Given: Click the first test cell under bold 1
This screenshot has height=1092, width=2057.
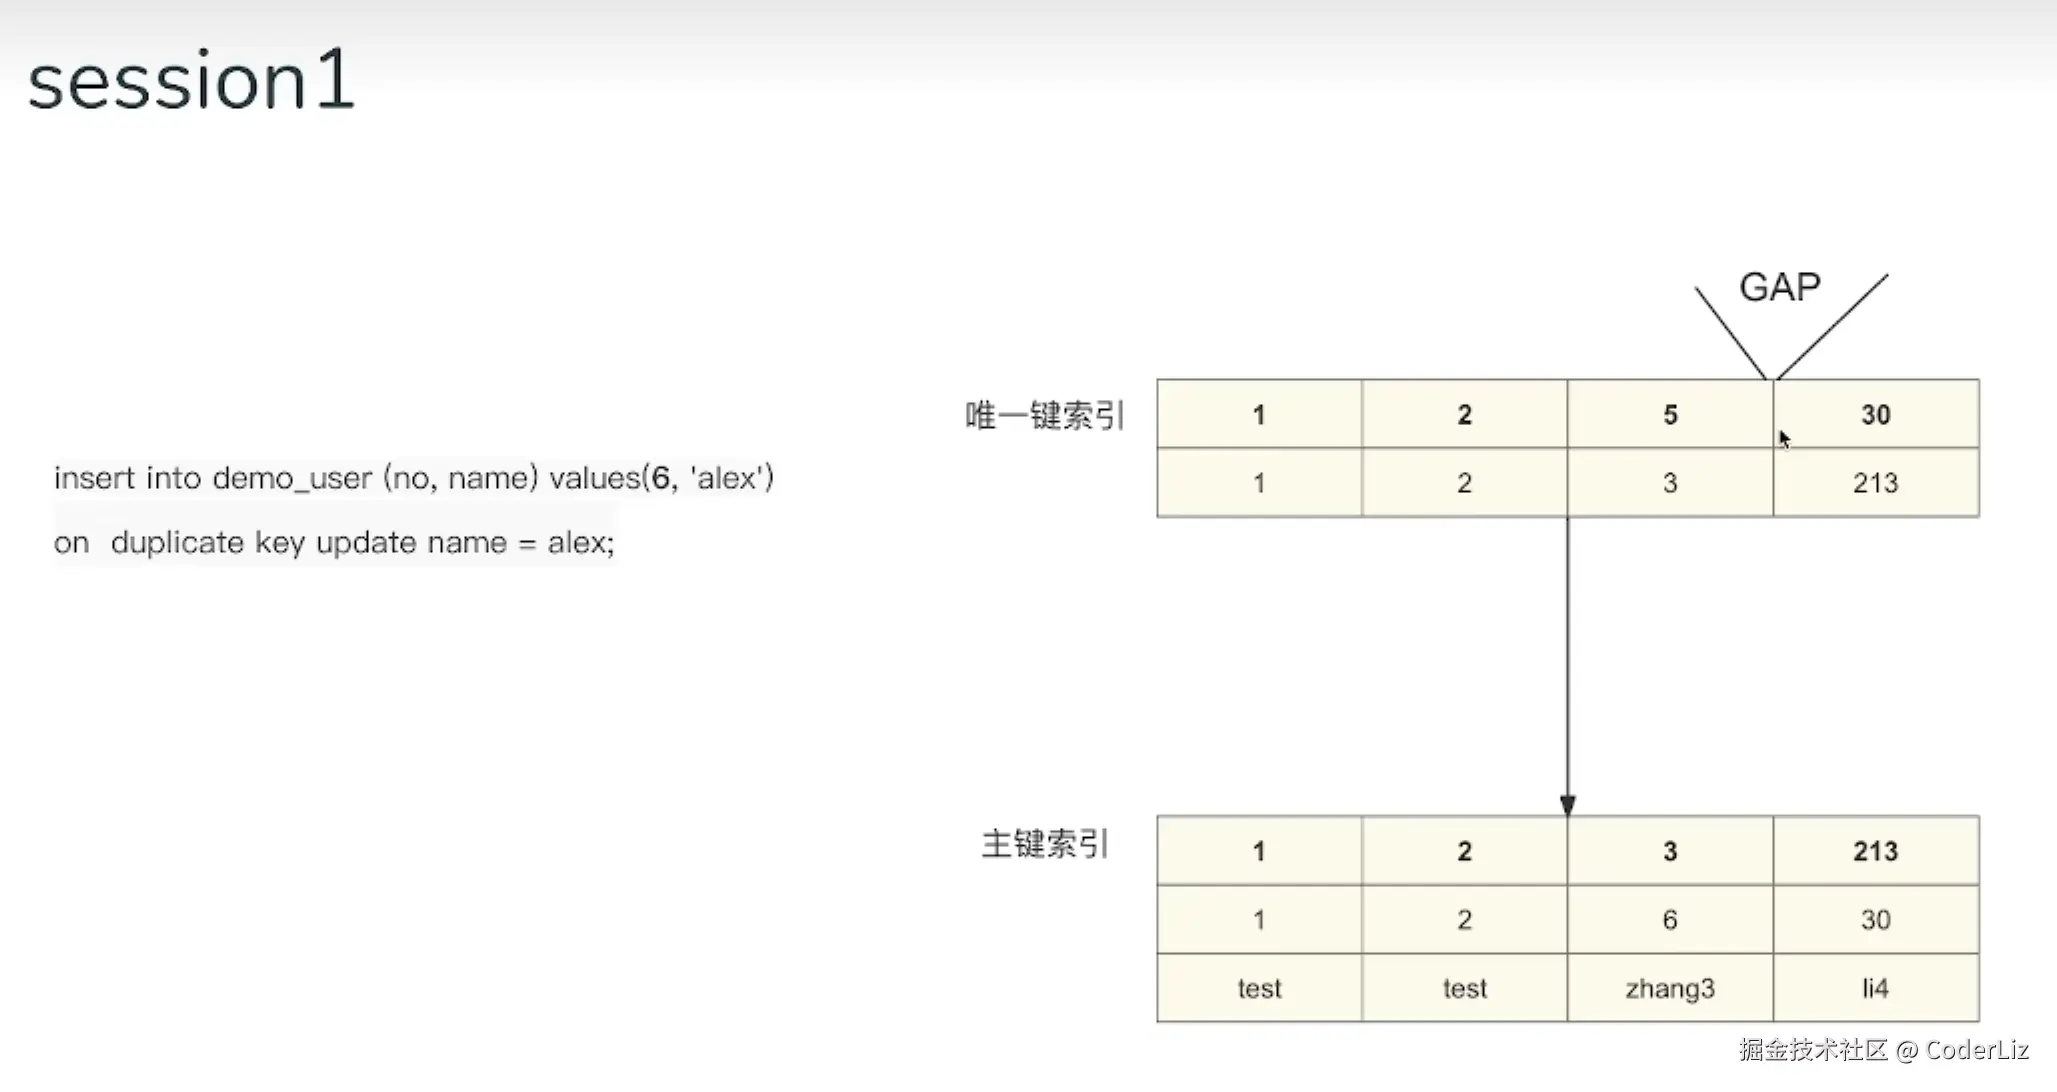Looking at the screenshot, I should pos(1258,988).
